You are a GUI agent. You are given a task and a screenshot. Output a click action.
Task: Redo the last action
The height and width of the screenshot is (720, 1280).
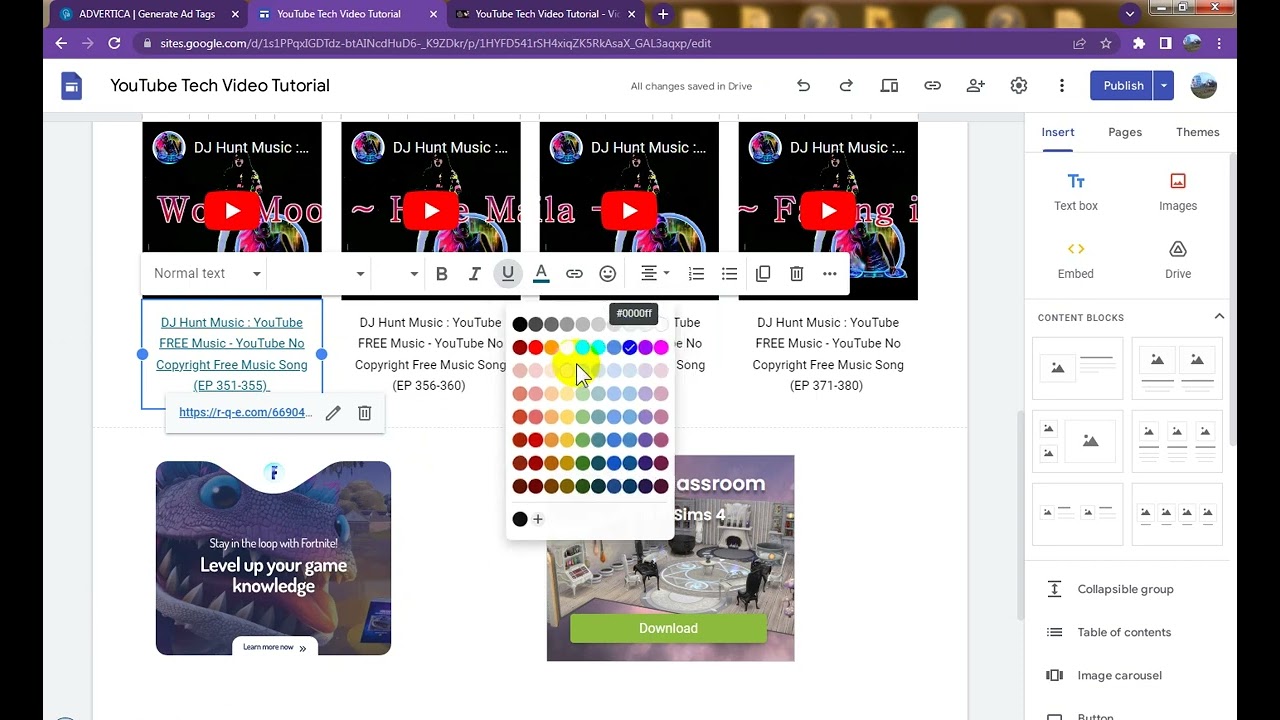pos(846,86)
